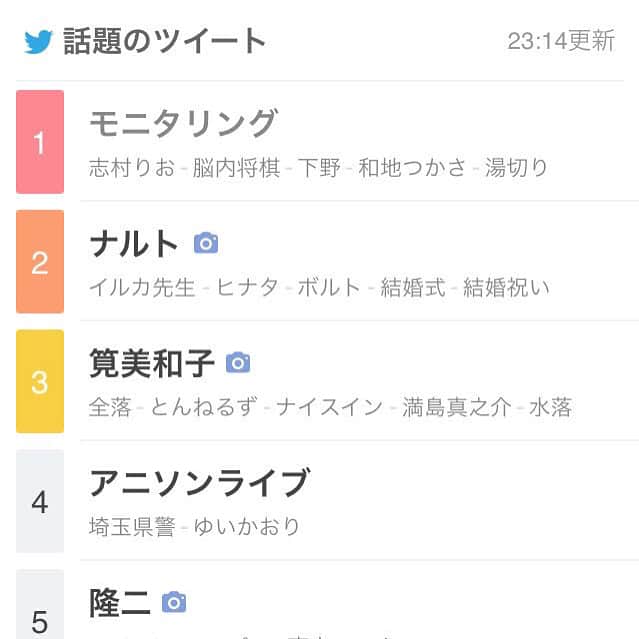The image size is (639, 639).
Task: Tap the 結婚式 related keyword
Action: [x=414, y=288]
